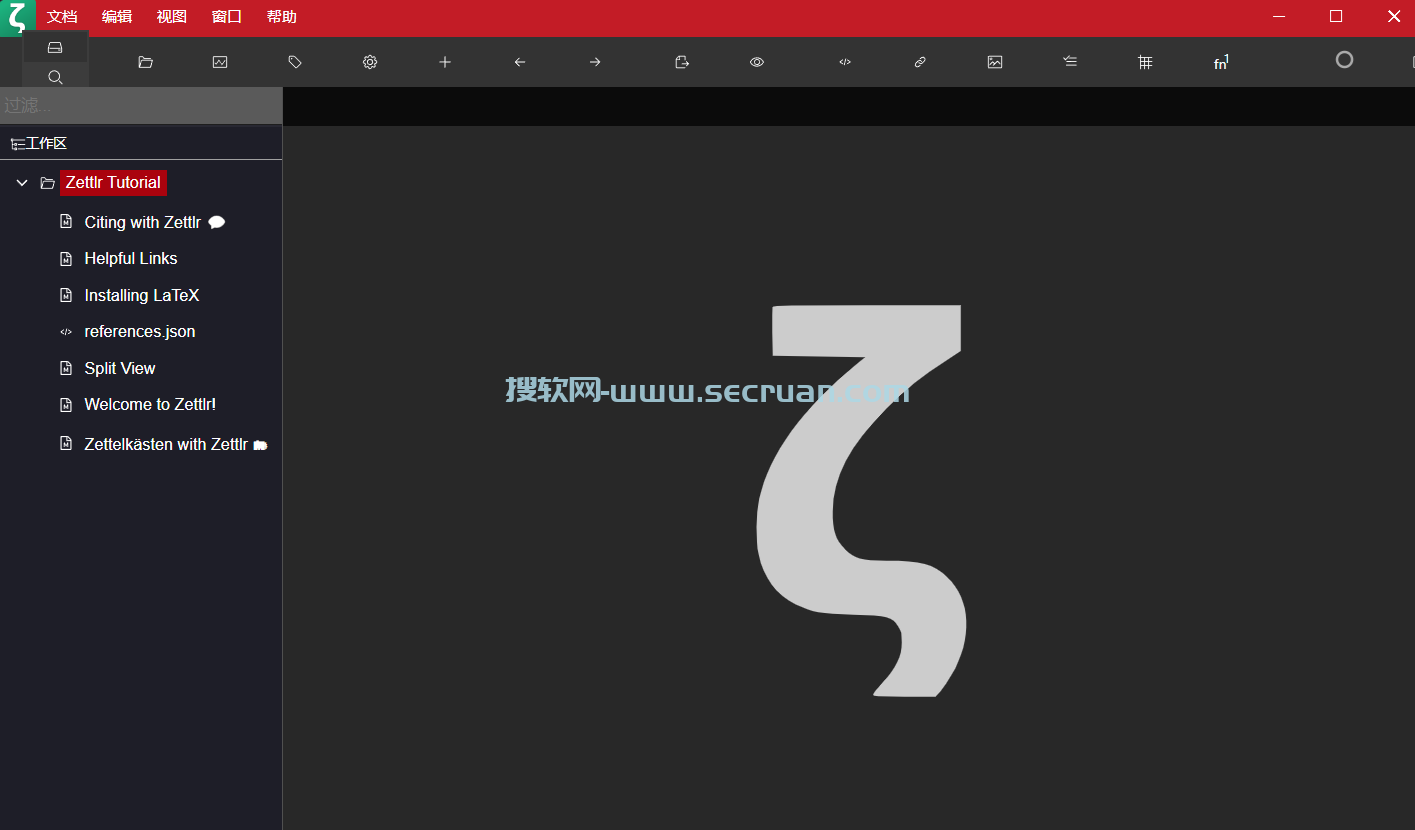
Task: Minimize the Zettlr window
Action: click(1278, 16)
